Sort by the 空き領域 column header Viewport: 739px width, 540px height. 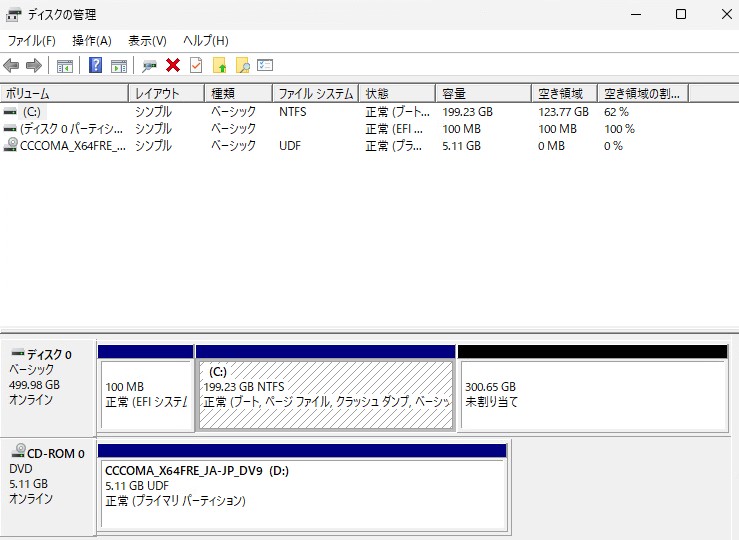(x=565, y=93)
